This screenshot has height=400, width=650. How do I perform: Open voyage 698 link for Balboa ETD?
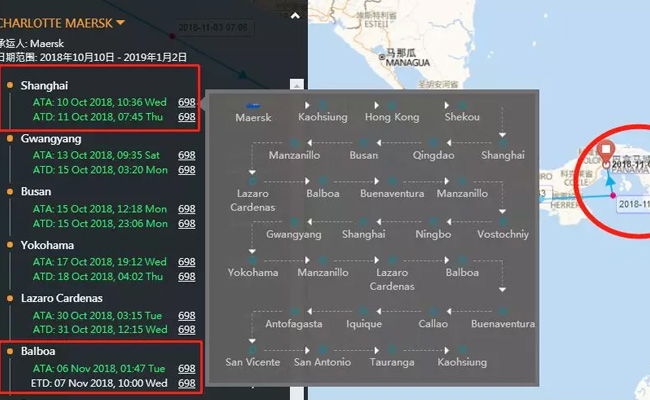pyautogui.click(x=187, y=383)
